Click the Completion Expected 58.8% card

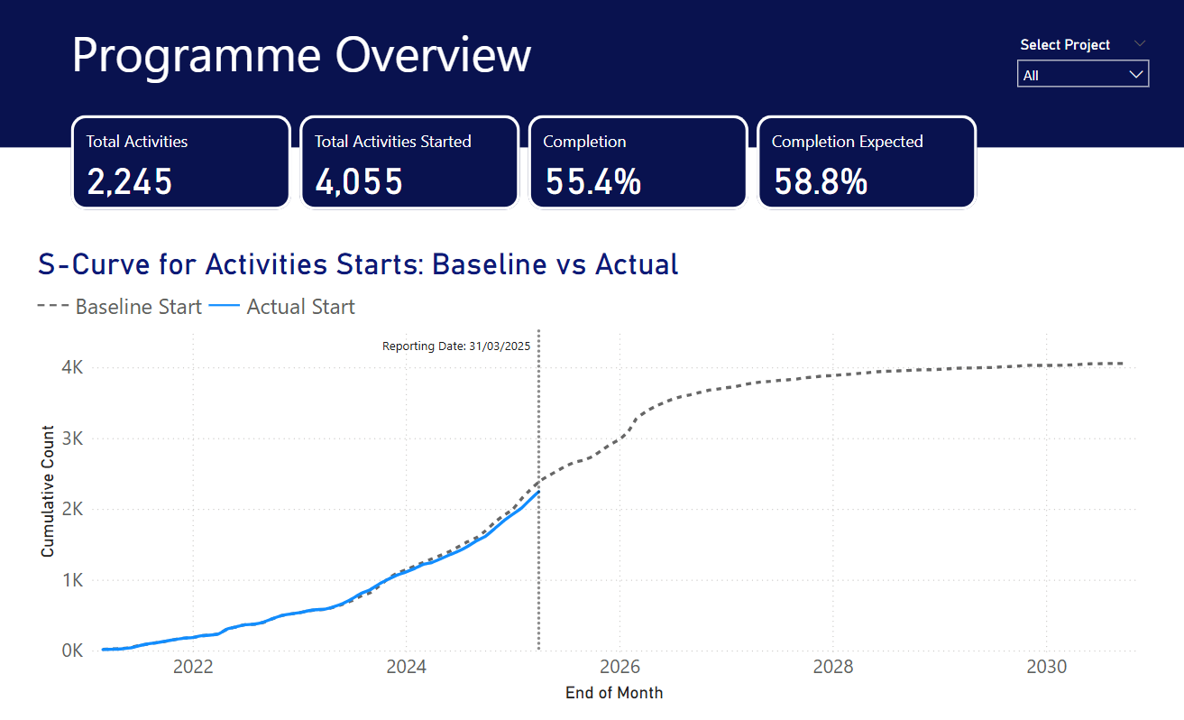[x=866, y=163]
